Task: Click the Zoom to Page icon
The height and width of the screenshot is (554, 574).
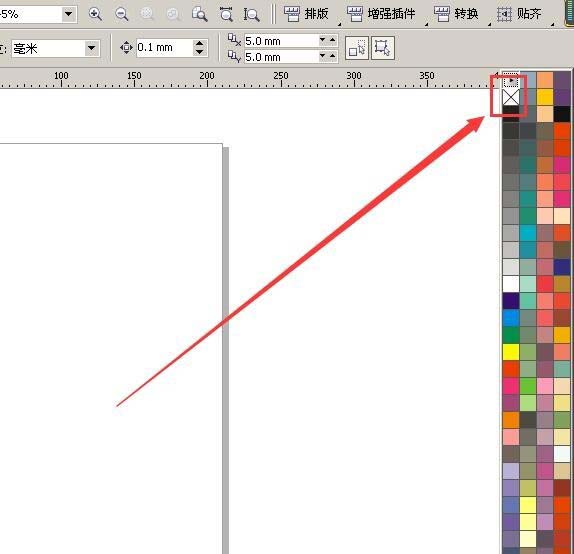Action: tap(200, 14)
